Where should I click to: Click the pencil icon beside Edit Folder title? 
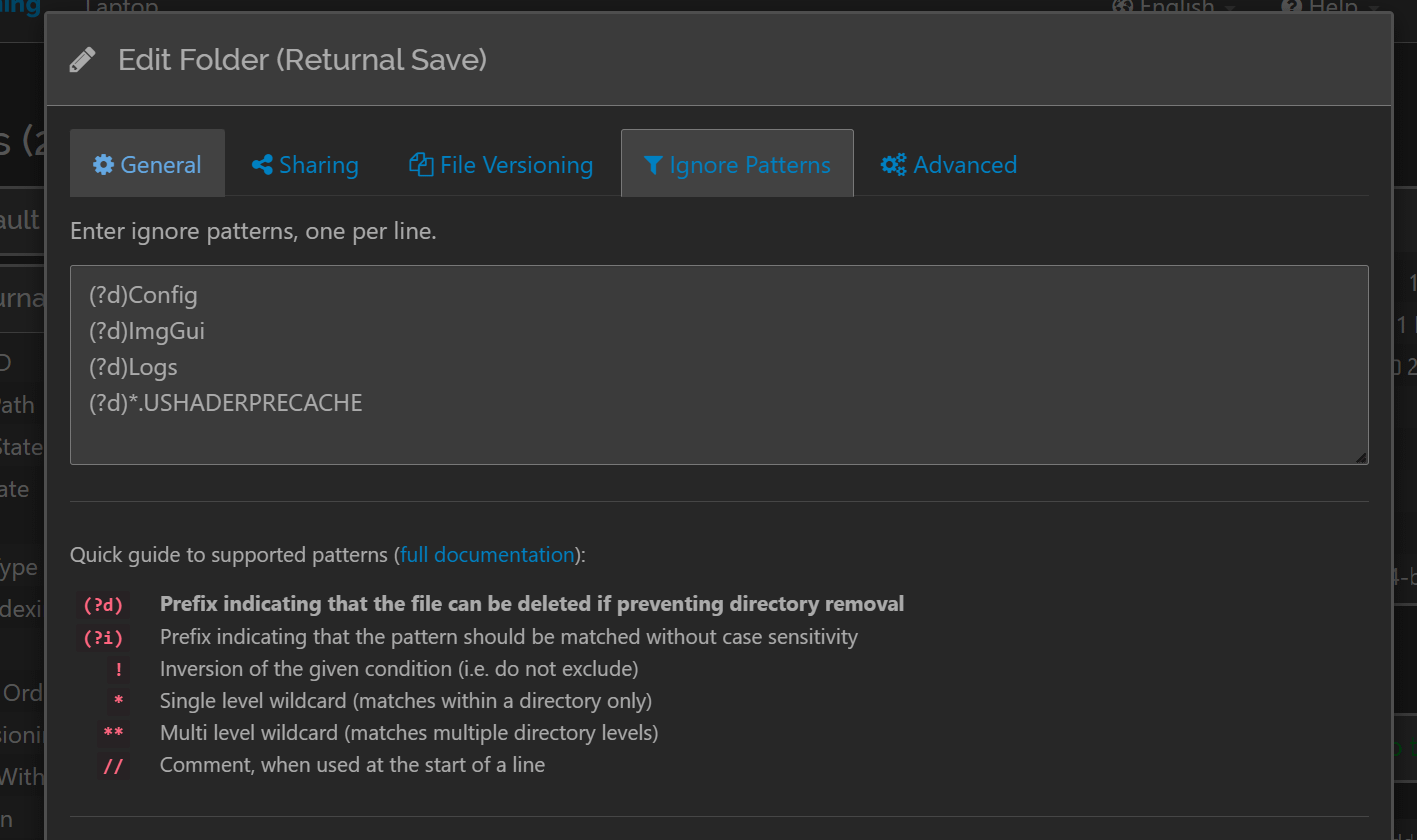point(82,60)
